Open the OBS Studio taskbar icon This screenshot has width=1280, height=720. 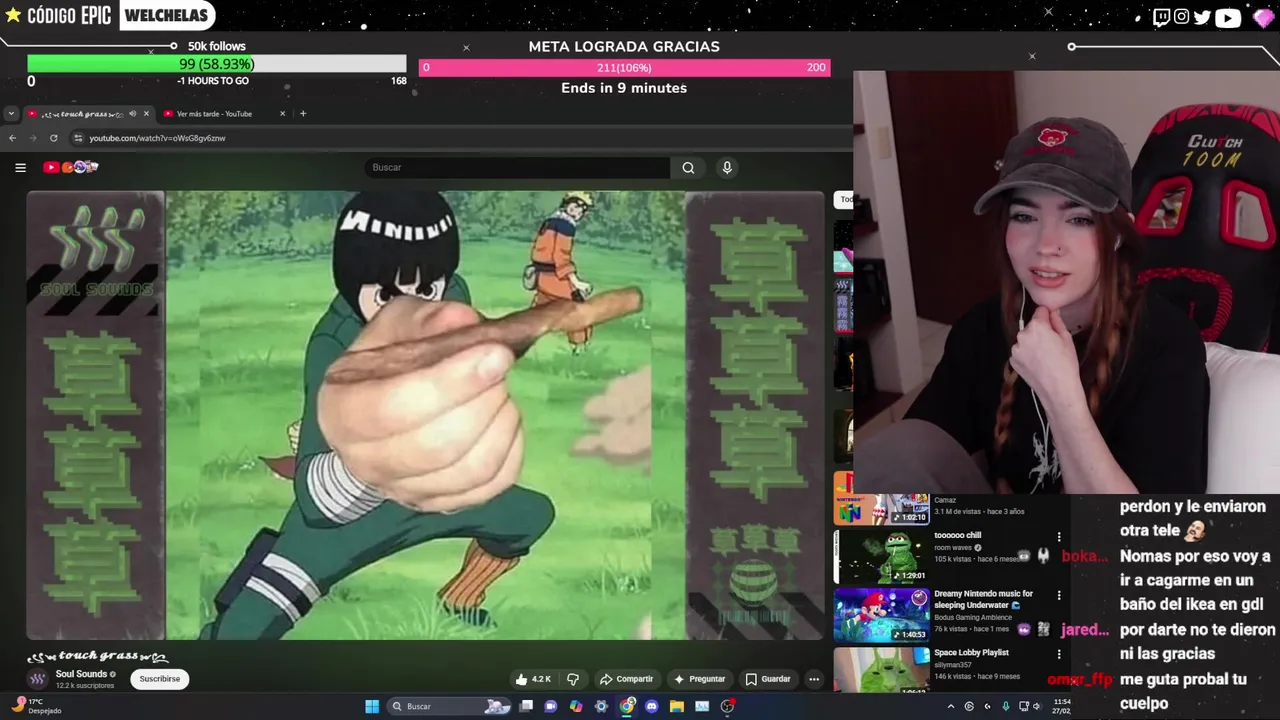(728, 706)
